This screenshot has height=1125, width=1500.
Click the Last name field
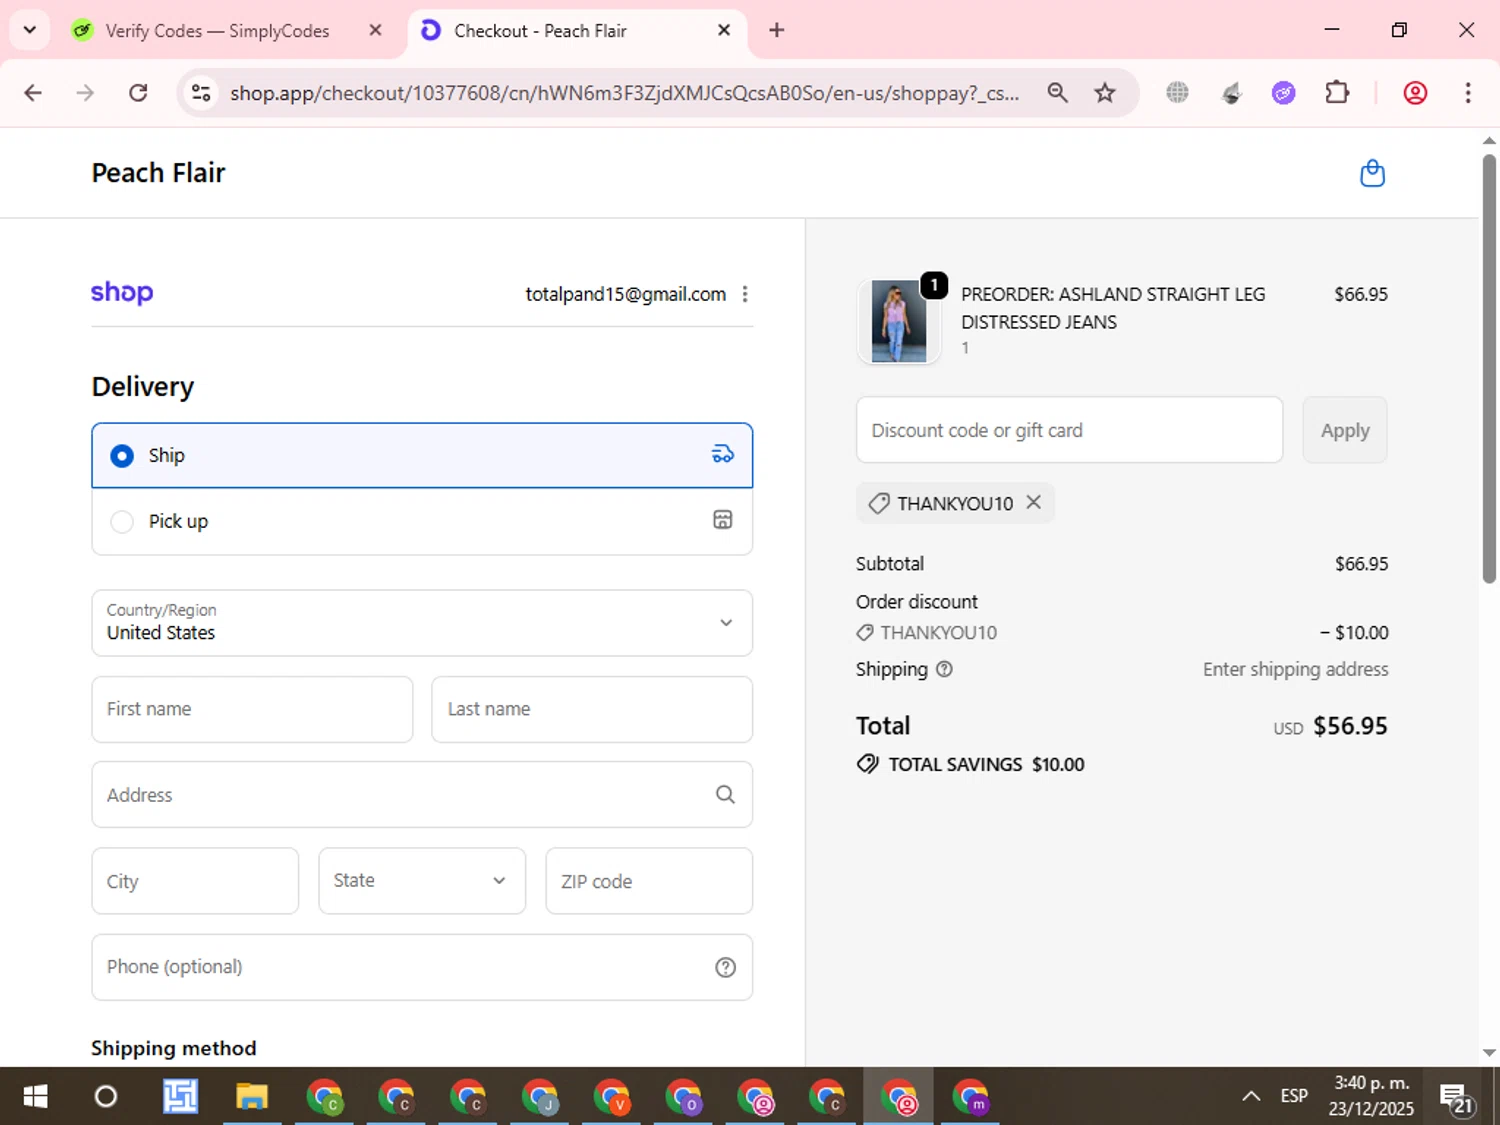pos(592,709)
